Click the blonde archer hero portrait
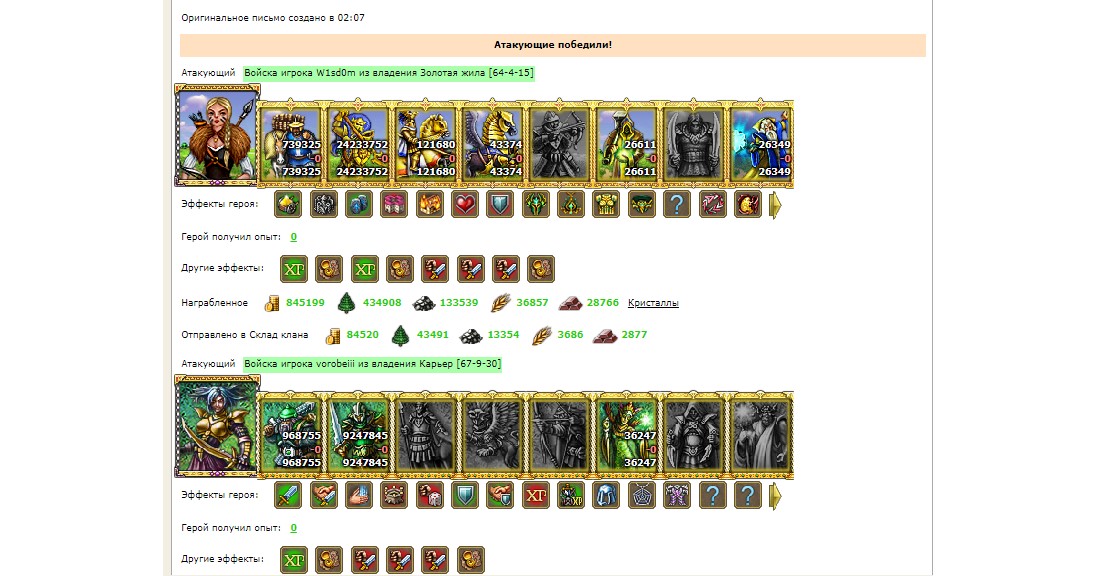Viewport: 1096px width, 576px height. tap(217, 136)
